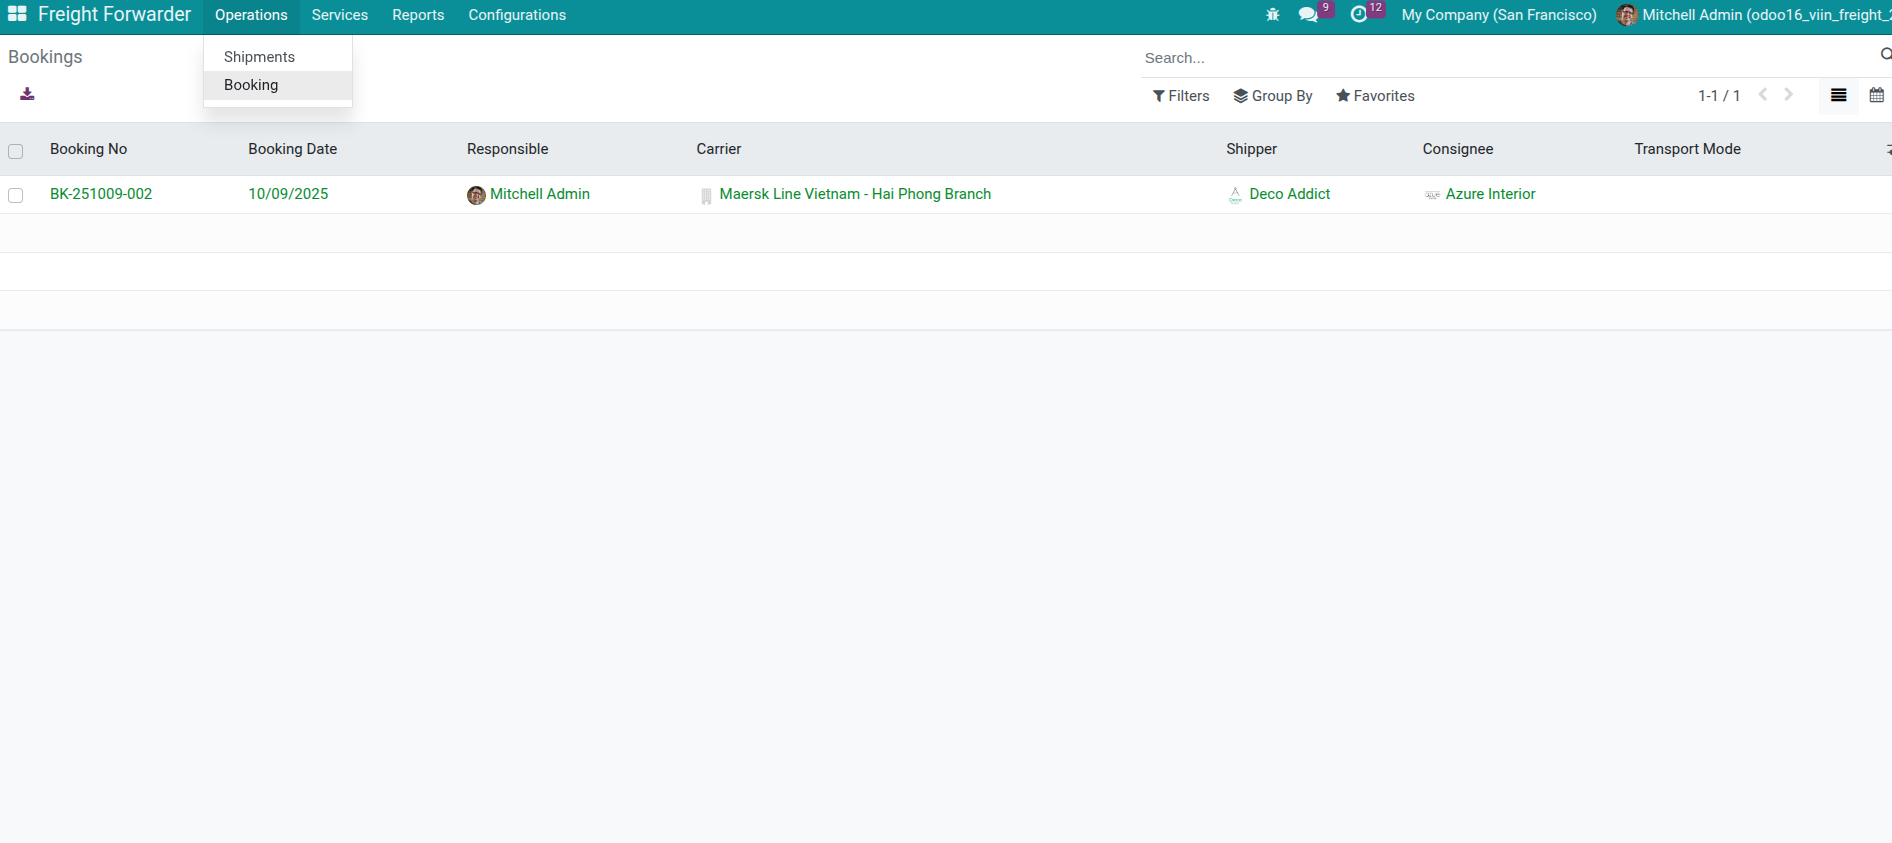The width and height of the screenshot is (1892, 843).
Task: Switch to calendar view icon
Action: tap(1876, 96)
